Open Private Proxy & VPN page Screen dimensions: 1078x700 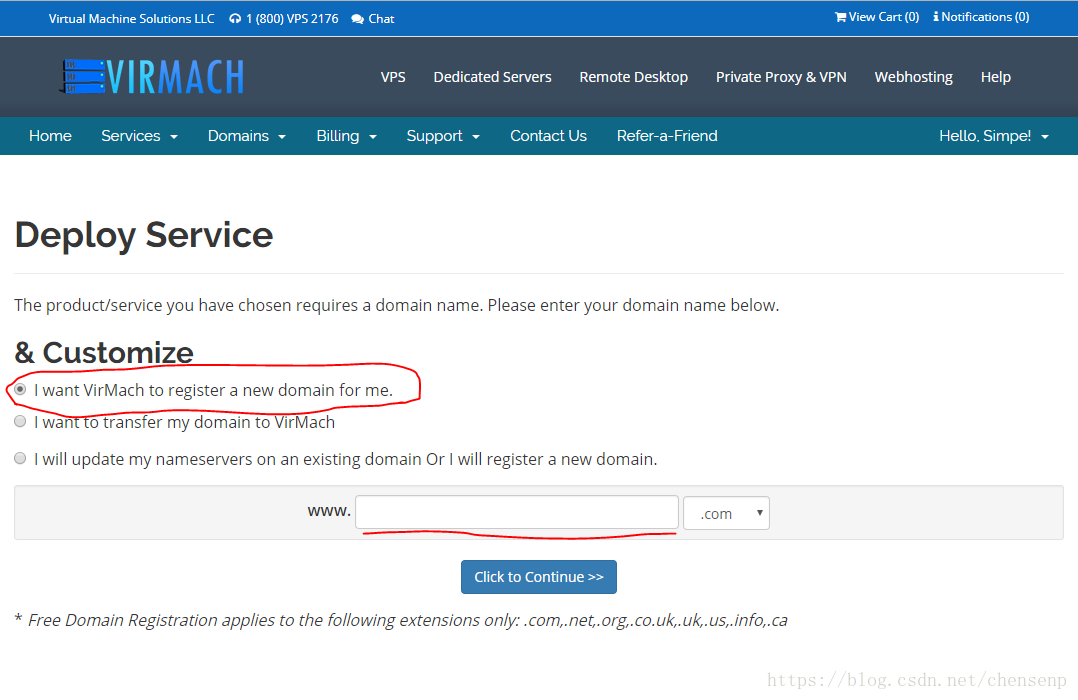click(781, 77)
